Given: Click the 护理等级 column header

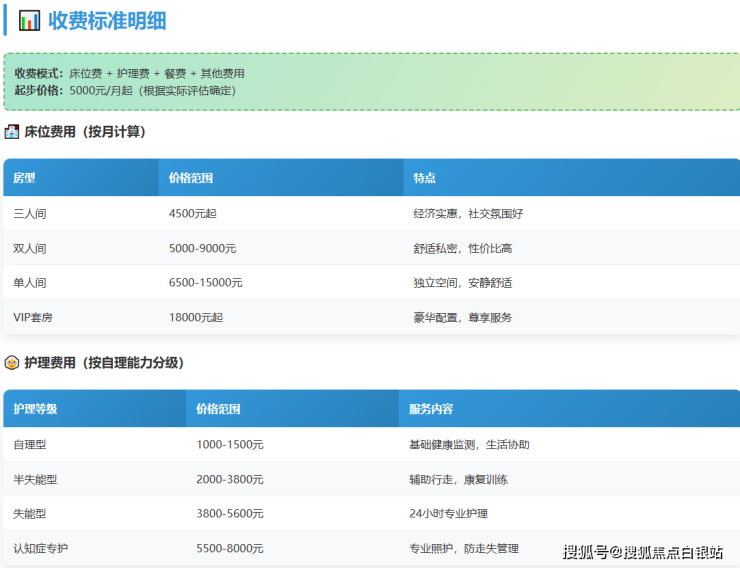Looking at the screenshot, I should 35,409.
